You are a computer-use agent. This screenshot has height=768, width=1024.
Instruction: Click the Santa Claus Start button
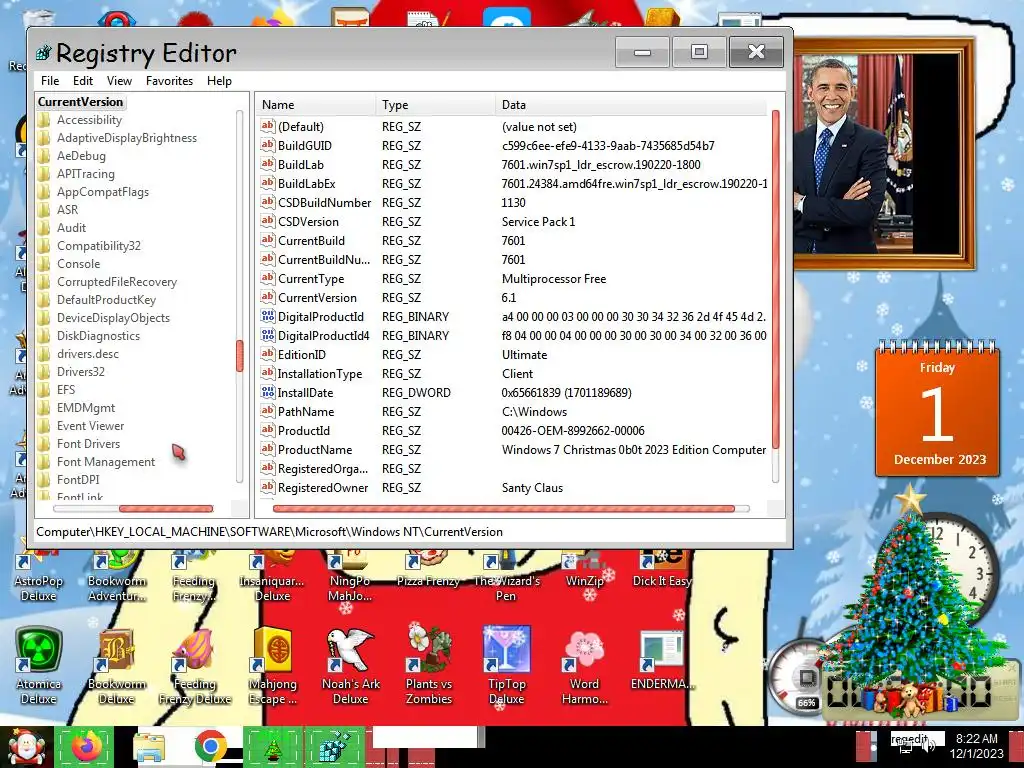[x=26, y=747]
